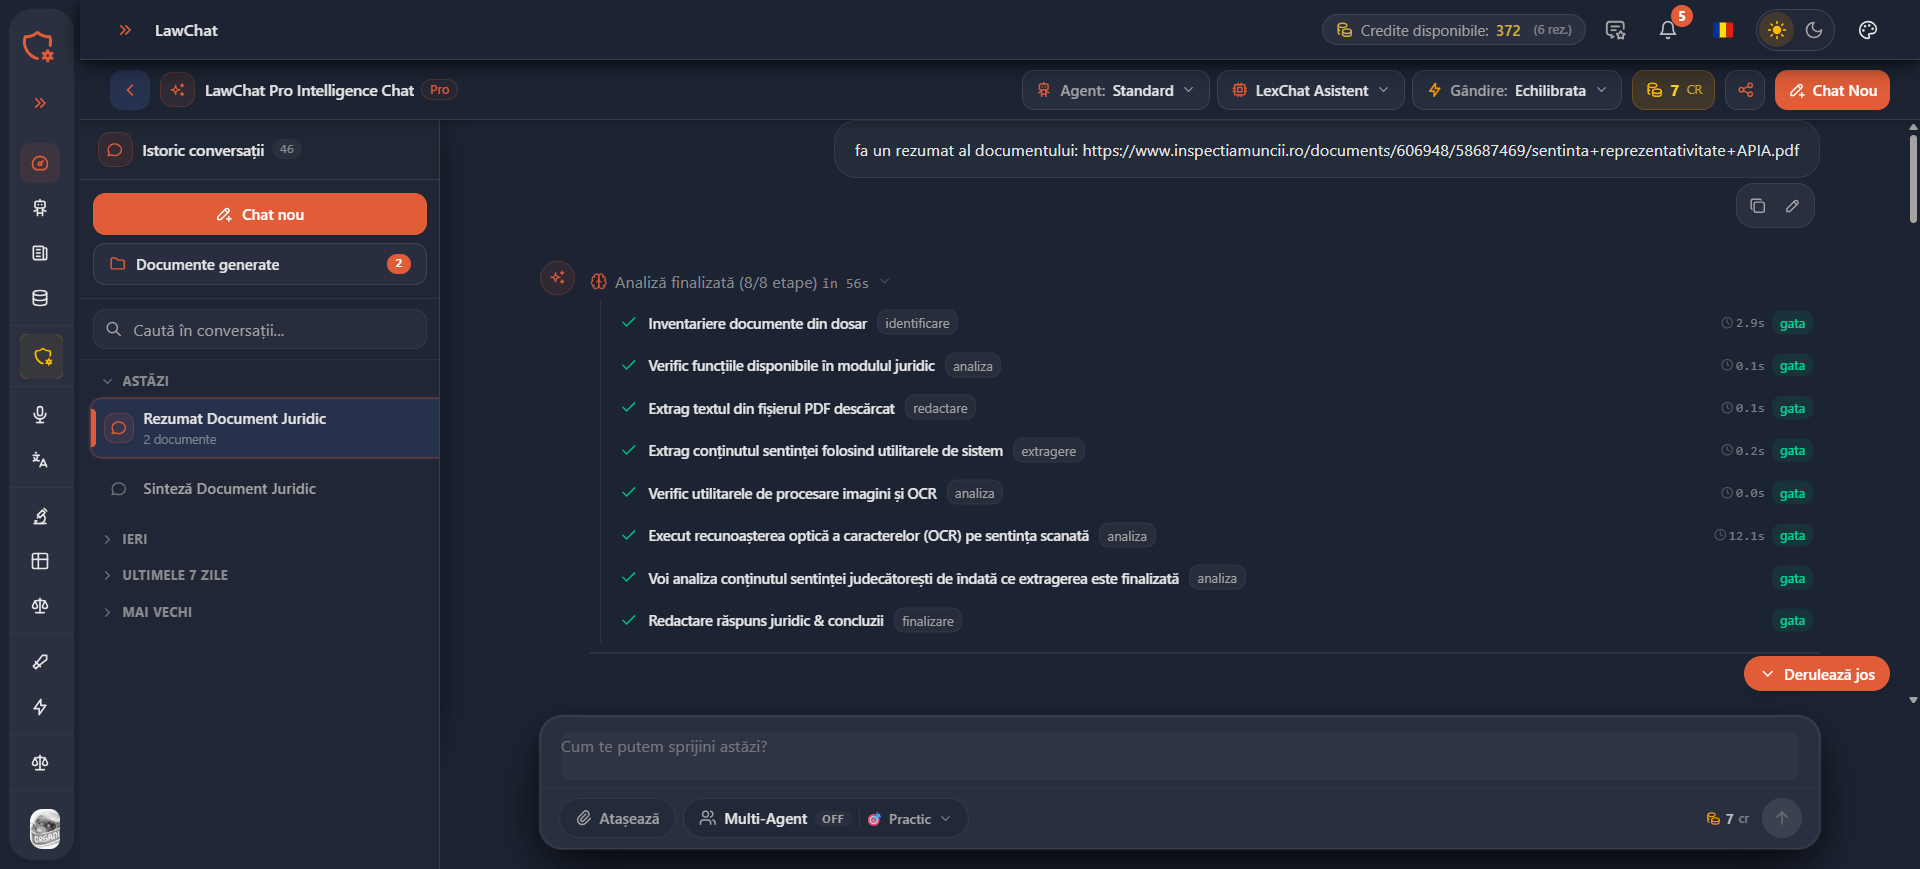Image resolution: width=1920 pixels, height=869 pixels.
Task: Click the orange Chat nou button
Action: click(x=260, y=214)
